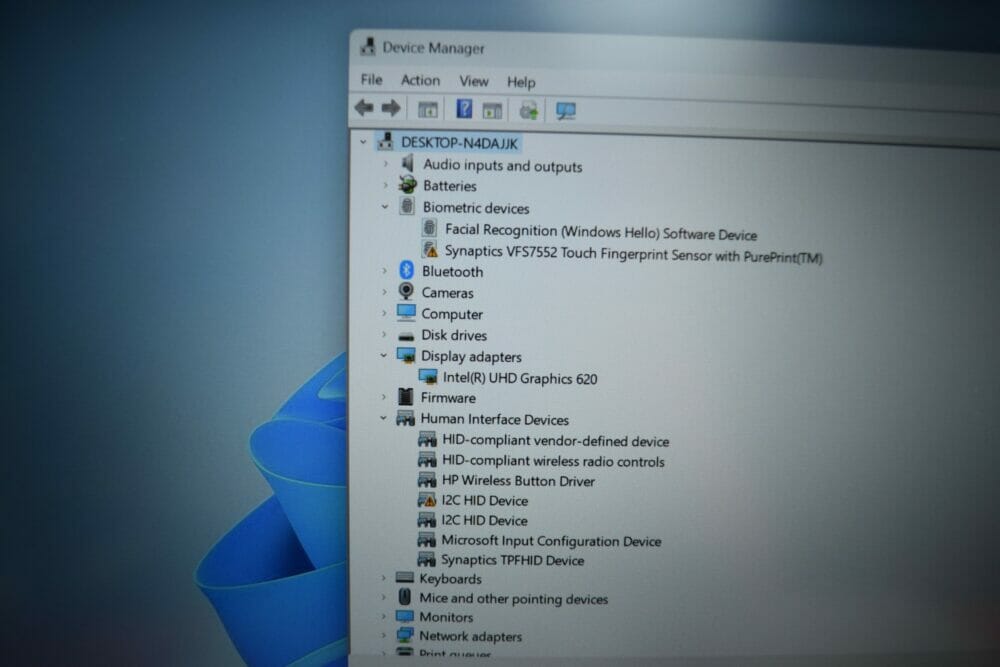The image size is (1000, 667).
Task: Select HID-compliant wireless radio controls
Action: click(x=553, y=461)
